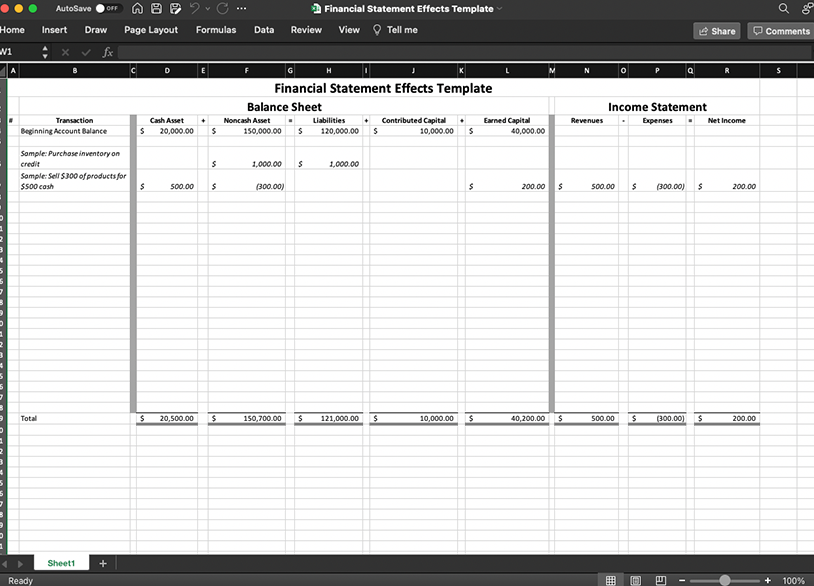Select column F header

pos(247,71)
